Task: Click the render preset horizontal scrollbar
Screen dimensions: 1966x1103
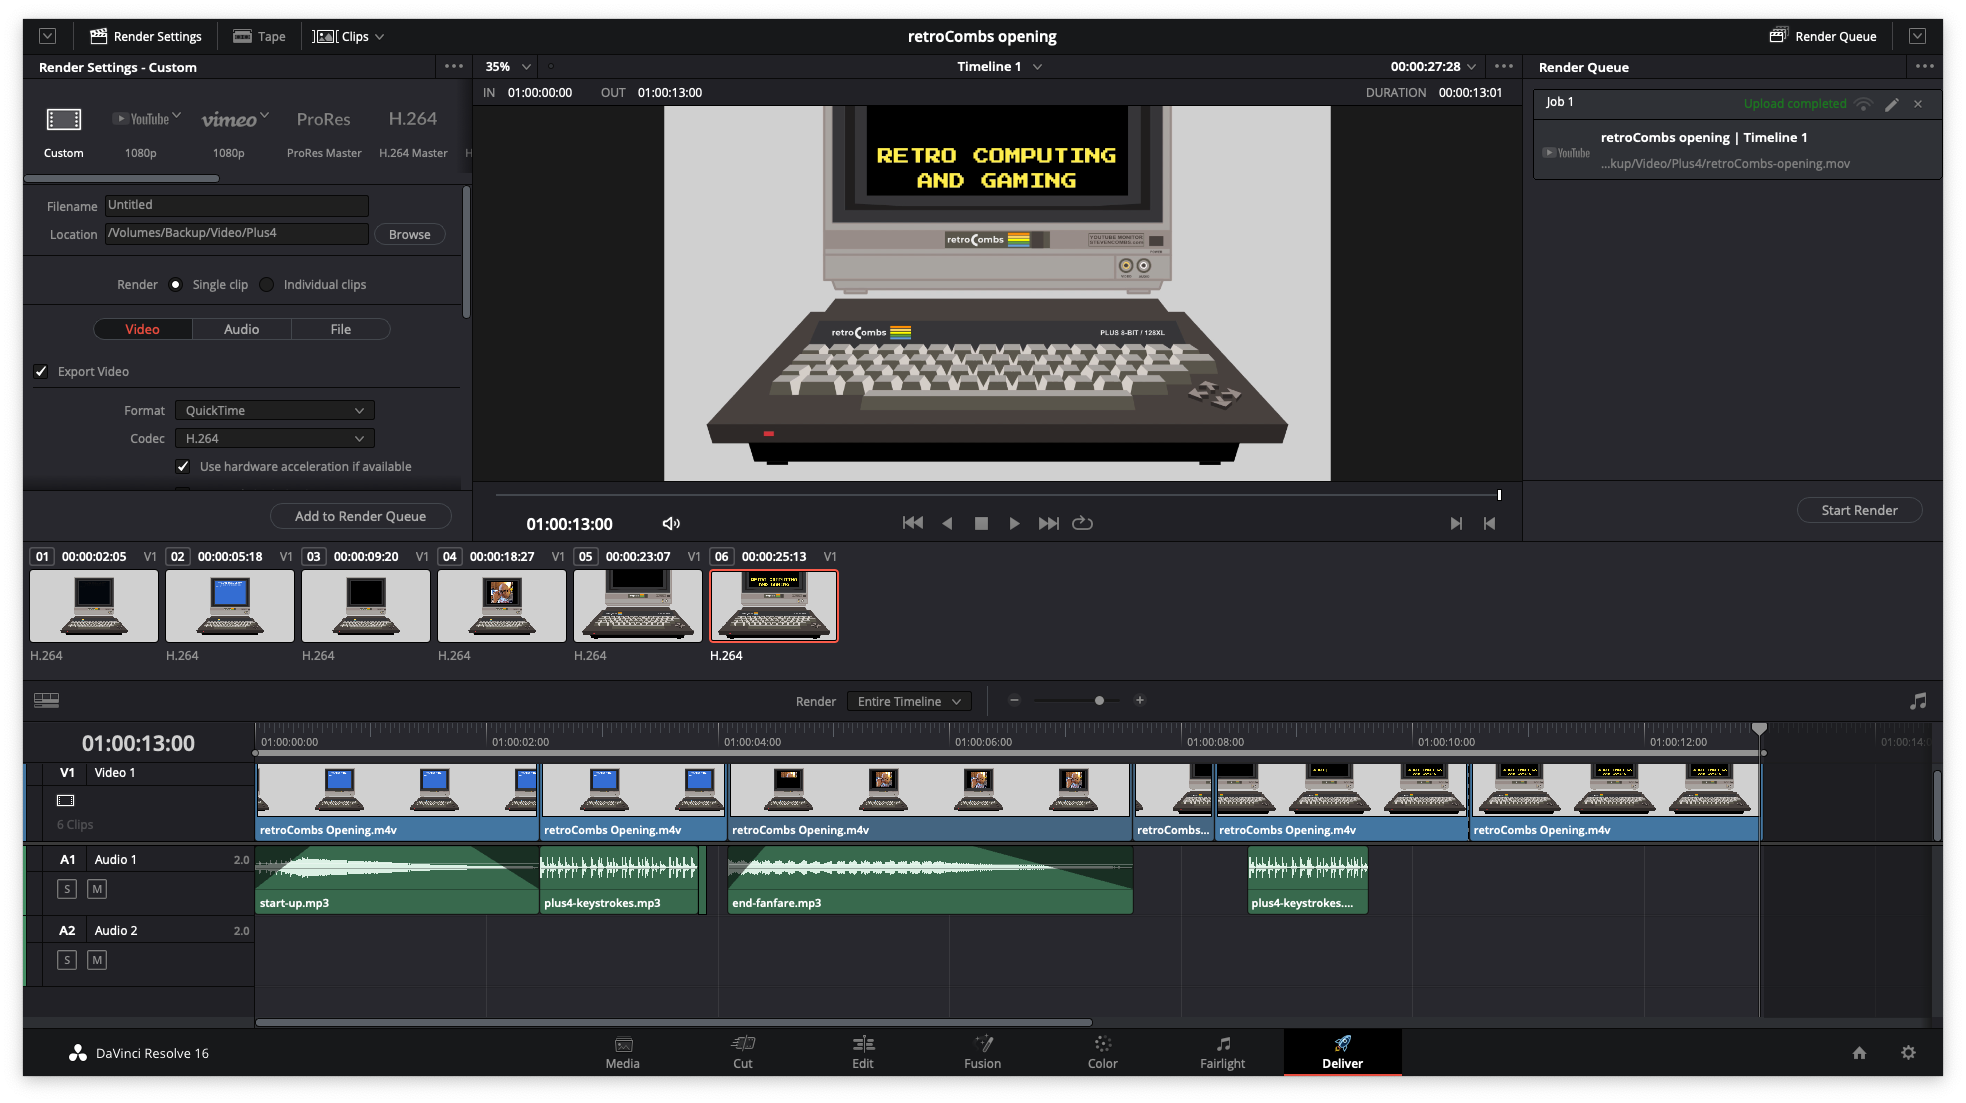Action: click(x=121, y=179)
